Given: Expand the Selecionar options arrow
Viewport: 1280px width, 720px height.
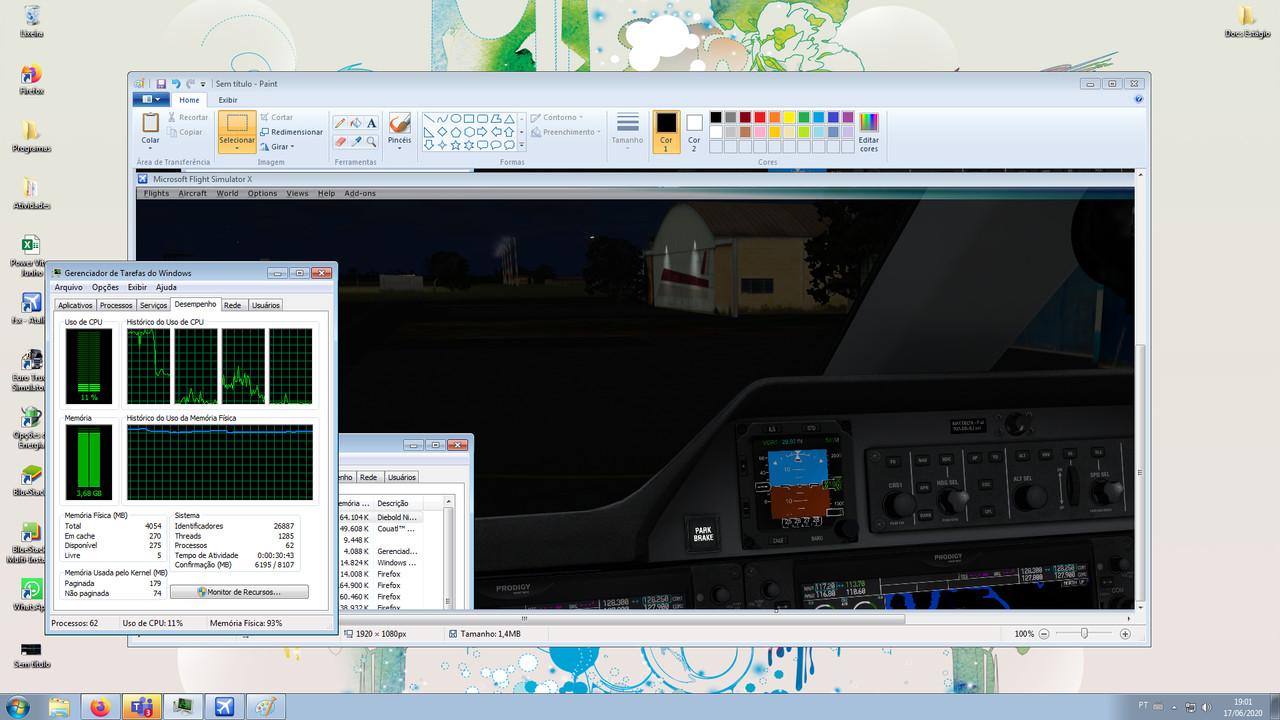Looking at the screenshot, I should [237, 149].
